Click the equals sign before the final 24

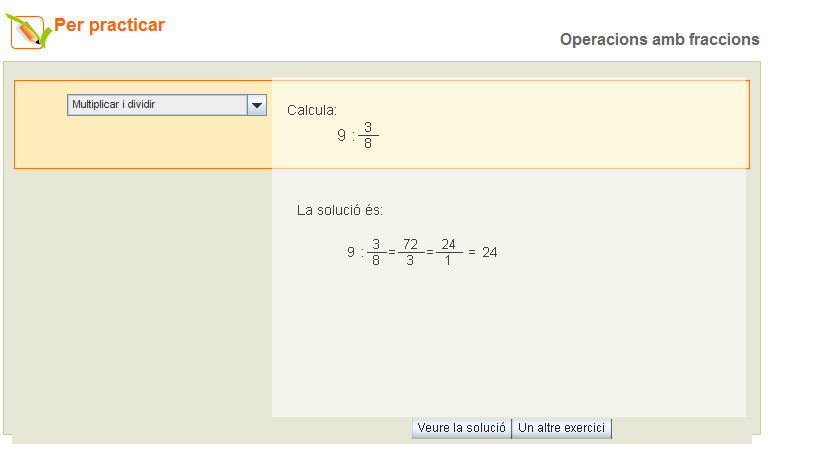471,252
